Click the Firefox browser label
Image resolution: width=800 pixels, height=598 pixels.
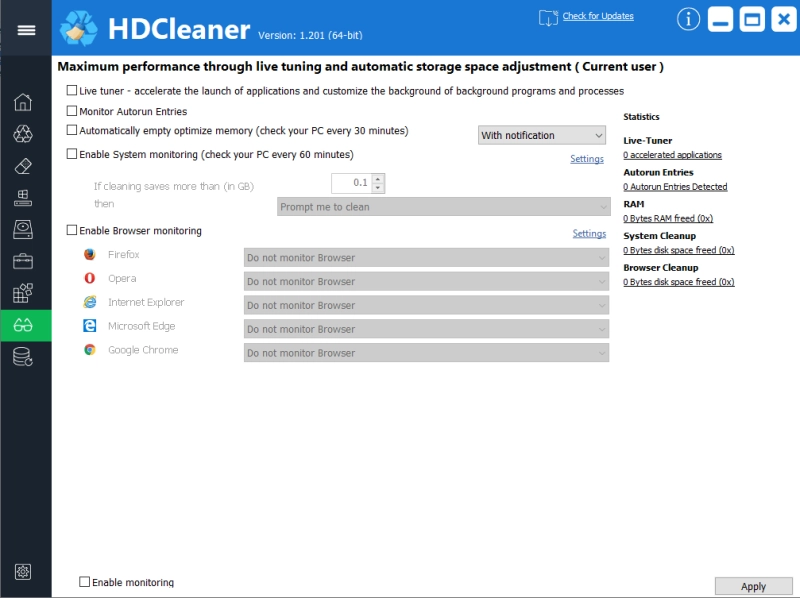123,254
